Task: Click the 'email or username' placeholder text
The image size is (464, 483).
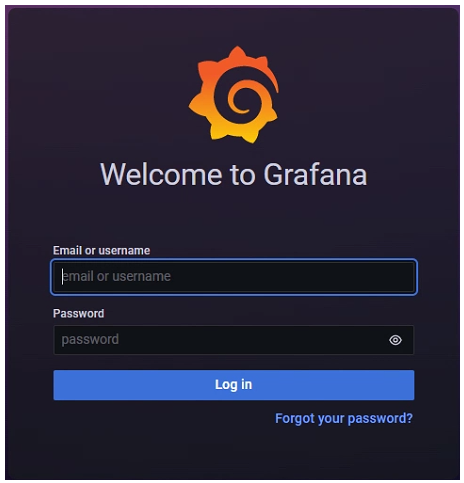Action: pyautogui.click(x=116, y=276)
